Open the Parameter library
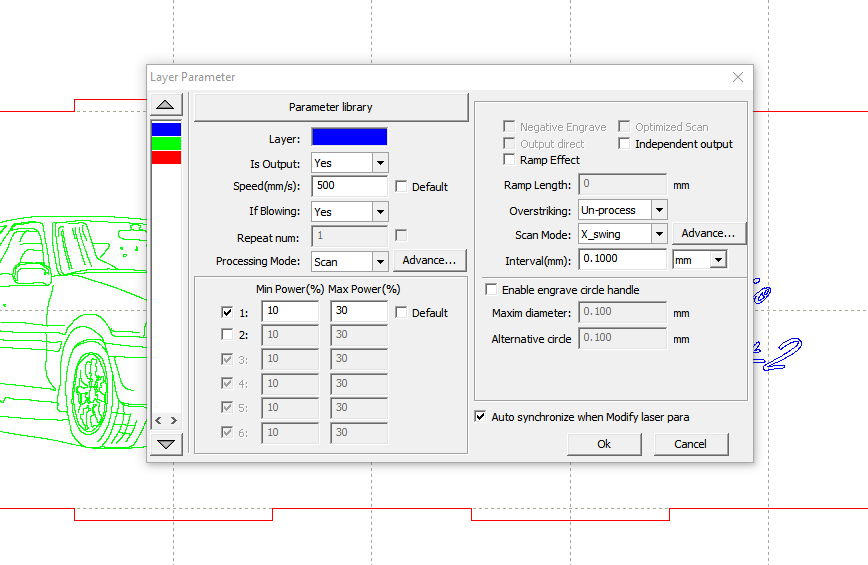868x565 pixels. [x=331, y=107]
